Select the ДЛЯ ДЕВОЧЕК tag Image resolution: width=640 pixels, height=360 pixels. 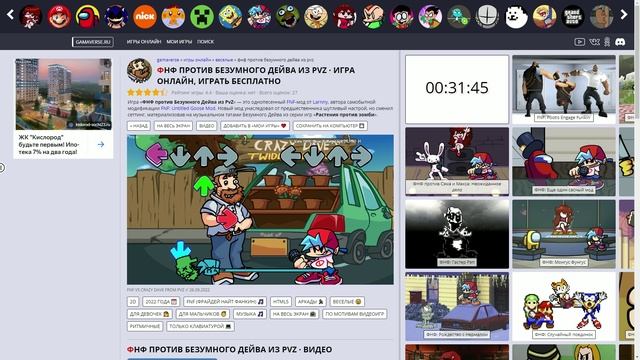[x=149, y=314]
